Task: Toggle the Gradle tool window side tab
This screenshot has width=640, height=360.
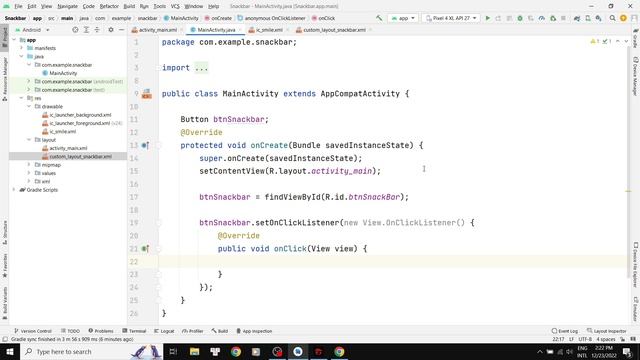Action: click(x=636, y=38)
